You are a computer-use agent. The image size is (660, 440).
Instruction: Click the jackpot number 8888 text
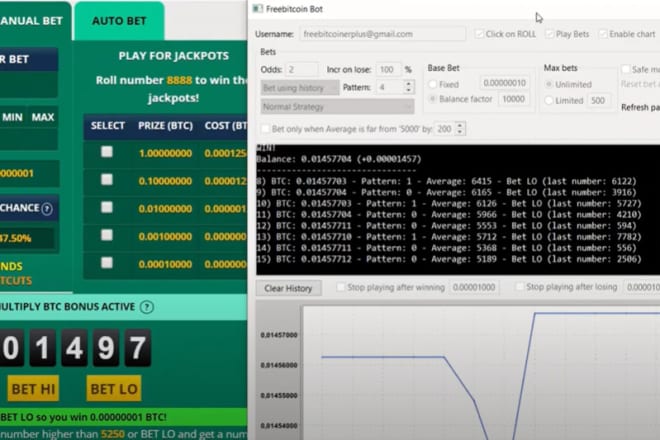click(x=179, y=80)
